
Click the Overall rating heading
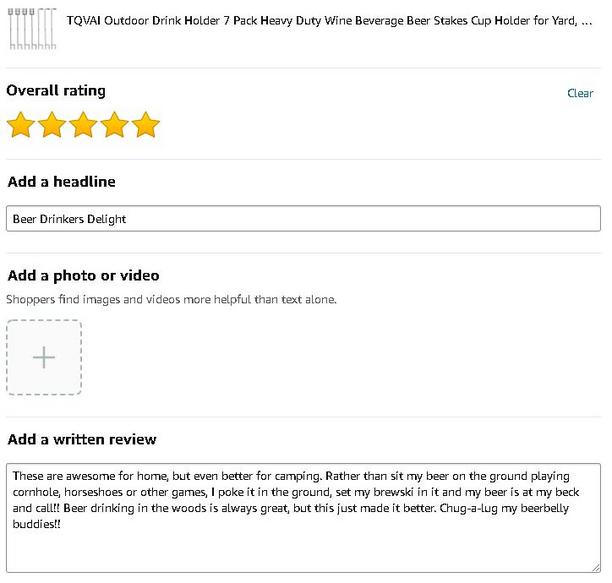click(x=56, y=91)
